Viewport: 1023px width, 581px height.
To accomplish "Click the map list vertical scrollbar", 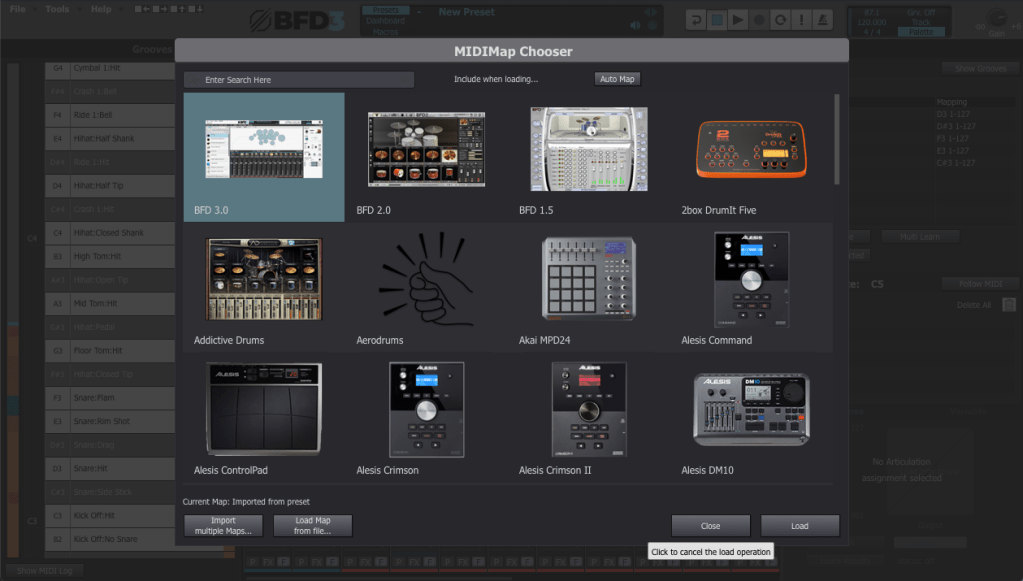I will [x=837, y=140].
